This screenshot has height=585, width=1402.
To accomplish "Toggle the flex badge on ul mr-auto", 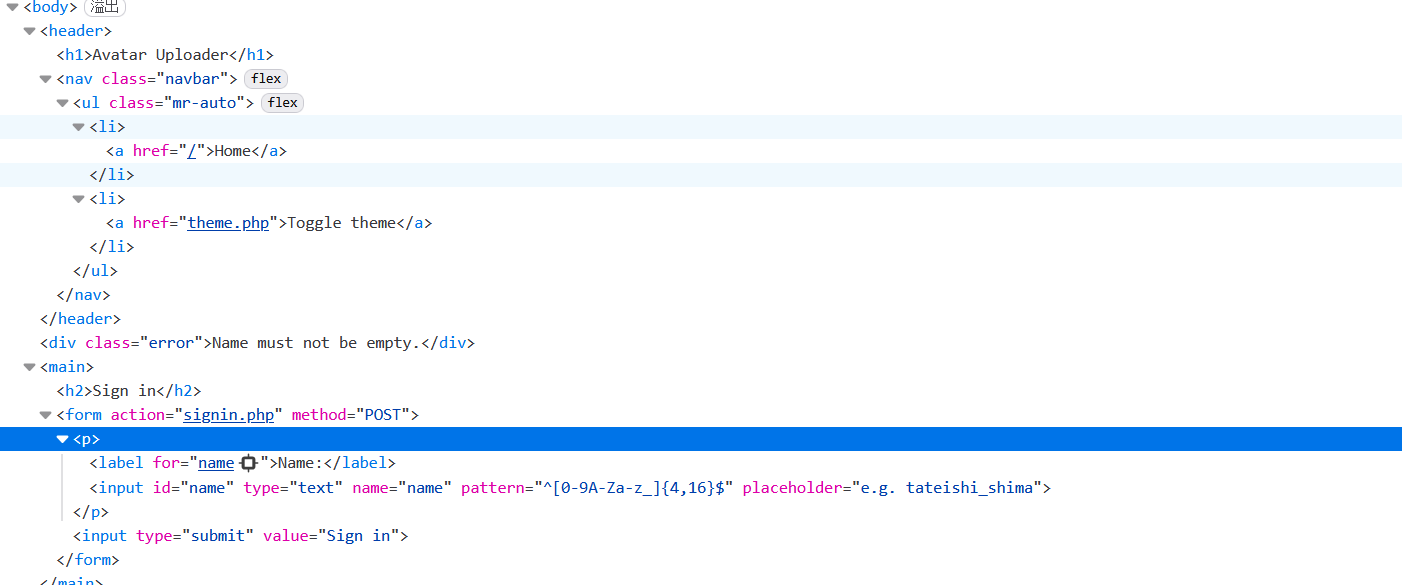I will [x=282, y=102].
